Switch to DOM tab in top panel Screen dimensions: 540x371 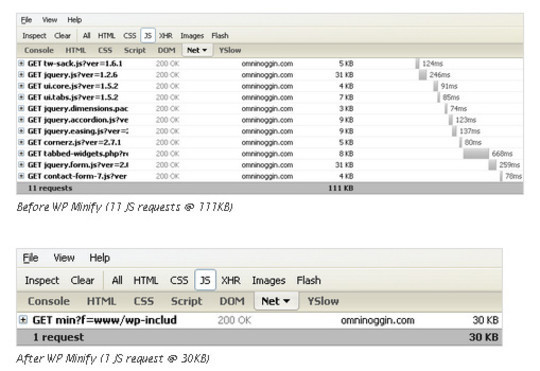coord(166,50)
